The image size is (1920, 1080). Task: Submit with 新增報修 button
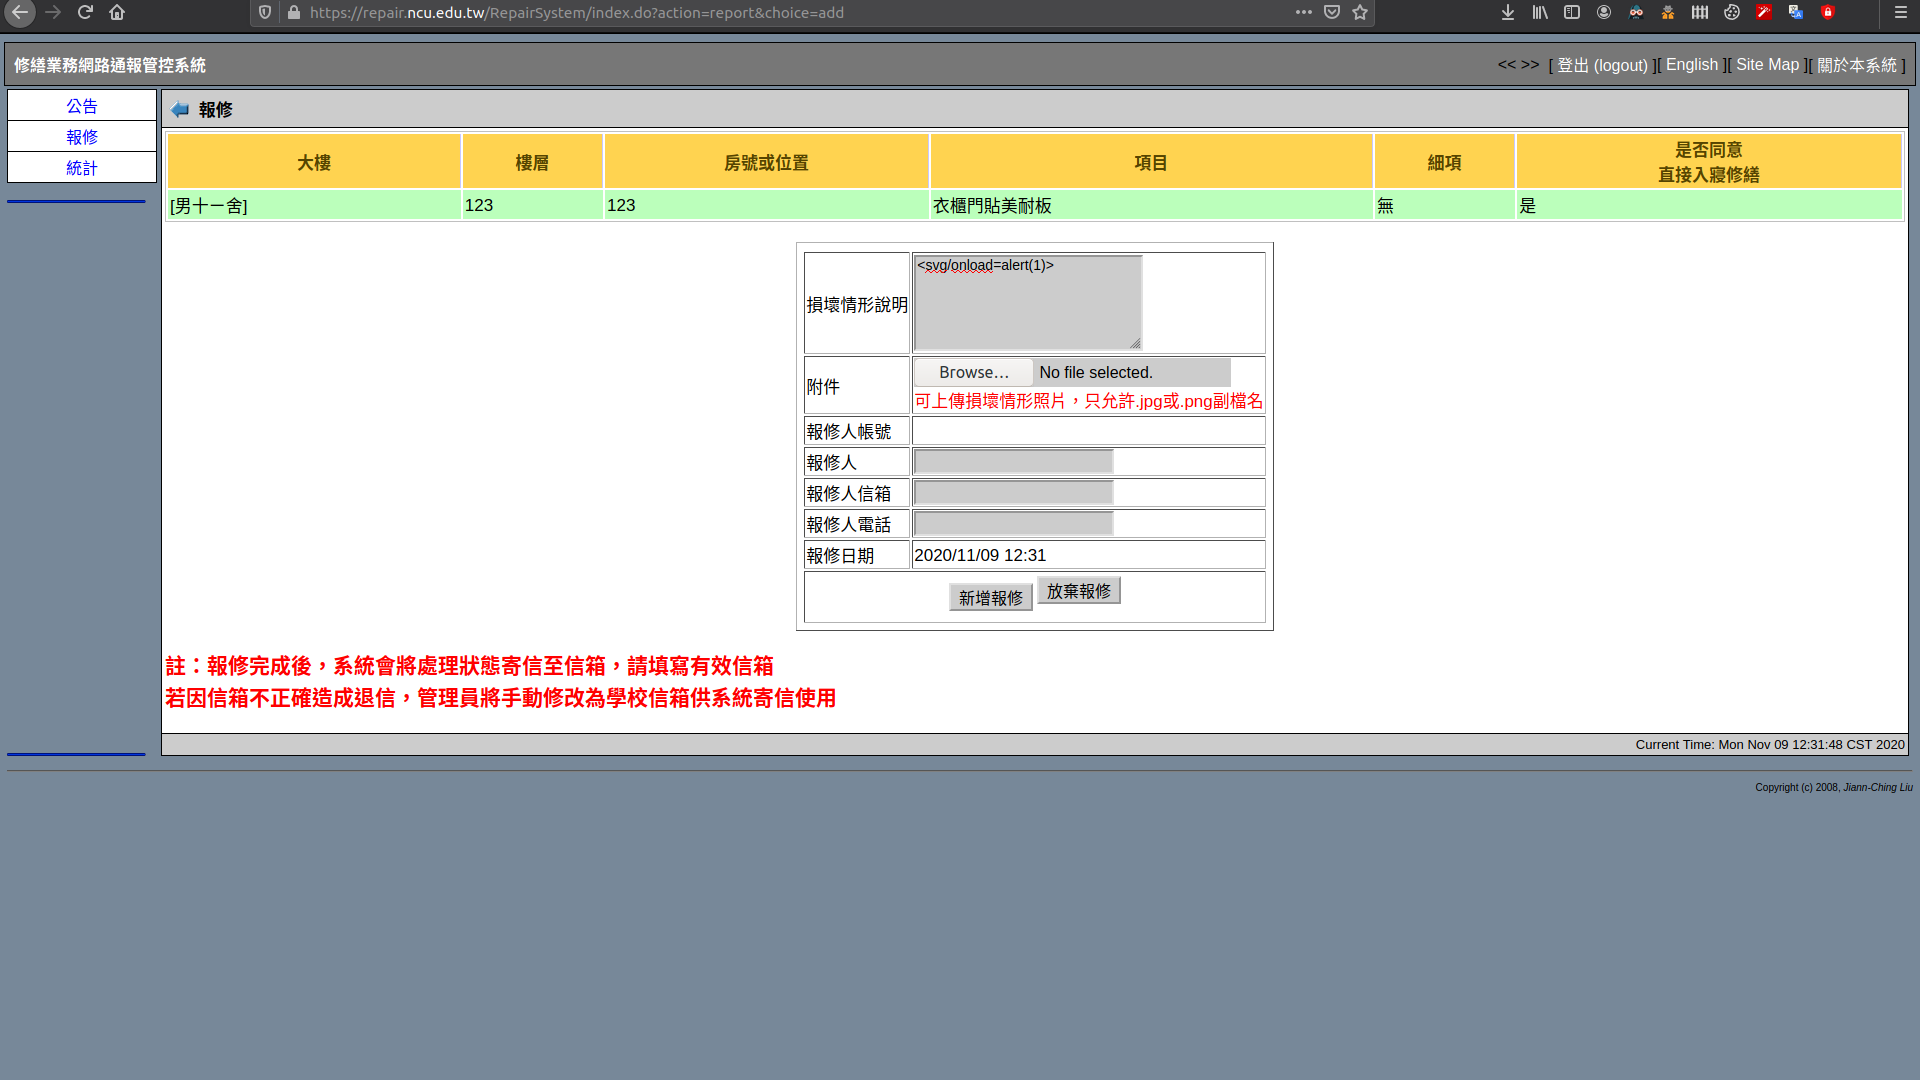(990, 598)
